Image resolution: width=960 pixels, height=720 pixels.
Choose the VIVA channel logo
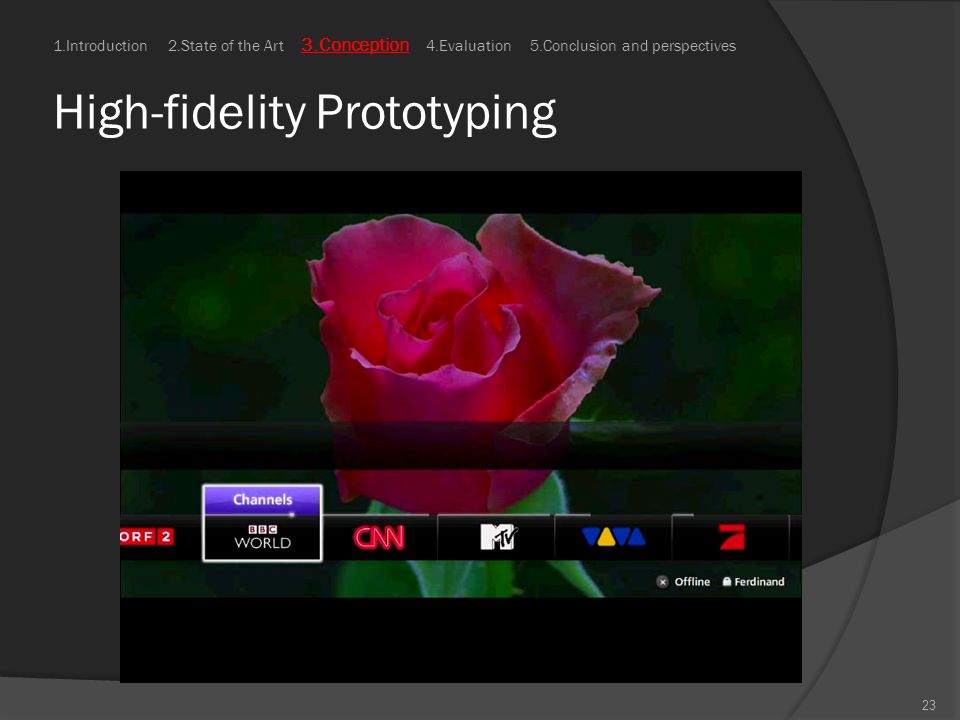(x=613, y=537)
